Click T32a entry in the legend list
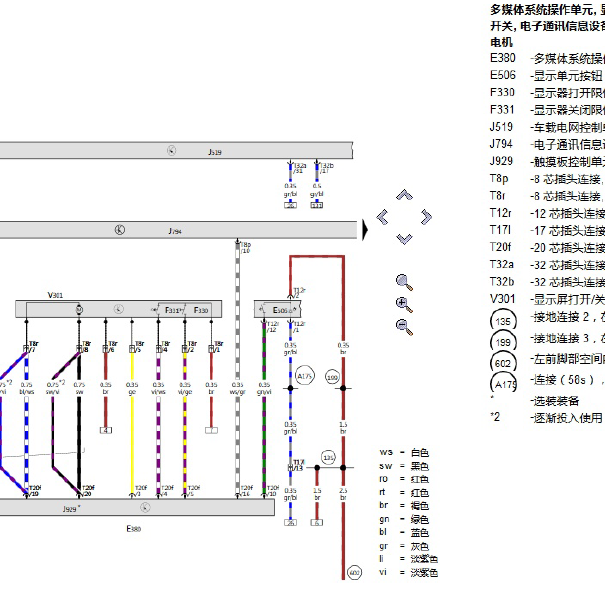The image size is (605, 600). pyautogui.click(x=547, y=265)
